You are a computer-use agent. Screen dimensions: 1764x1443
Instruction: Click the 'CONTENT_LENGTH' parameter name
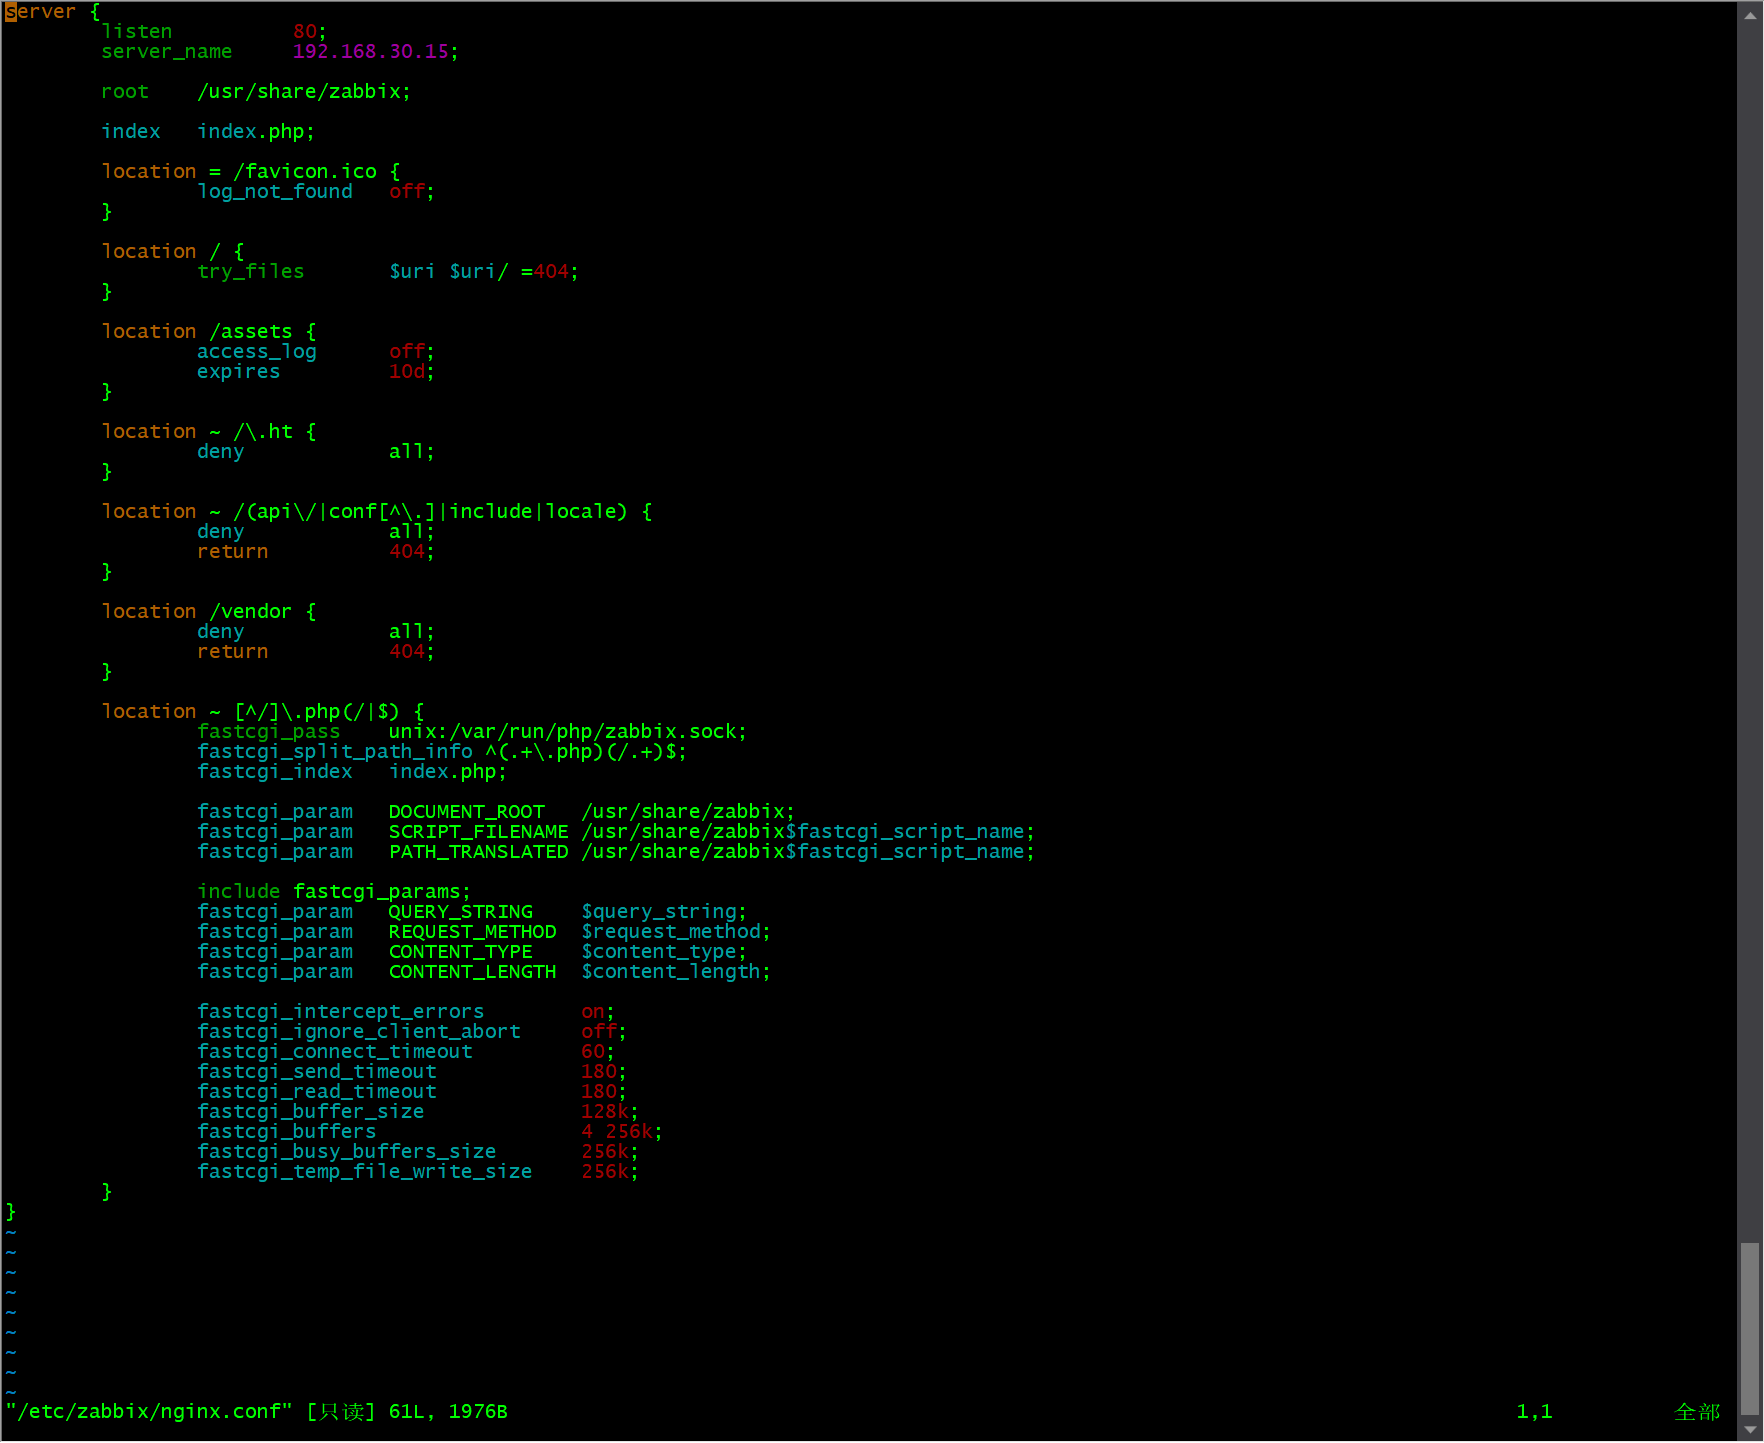(473, 971)
